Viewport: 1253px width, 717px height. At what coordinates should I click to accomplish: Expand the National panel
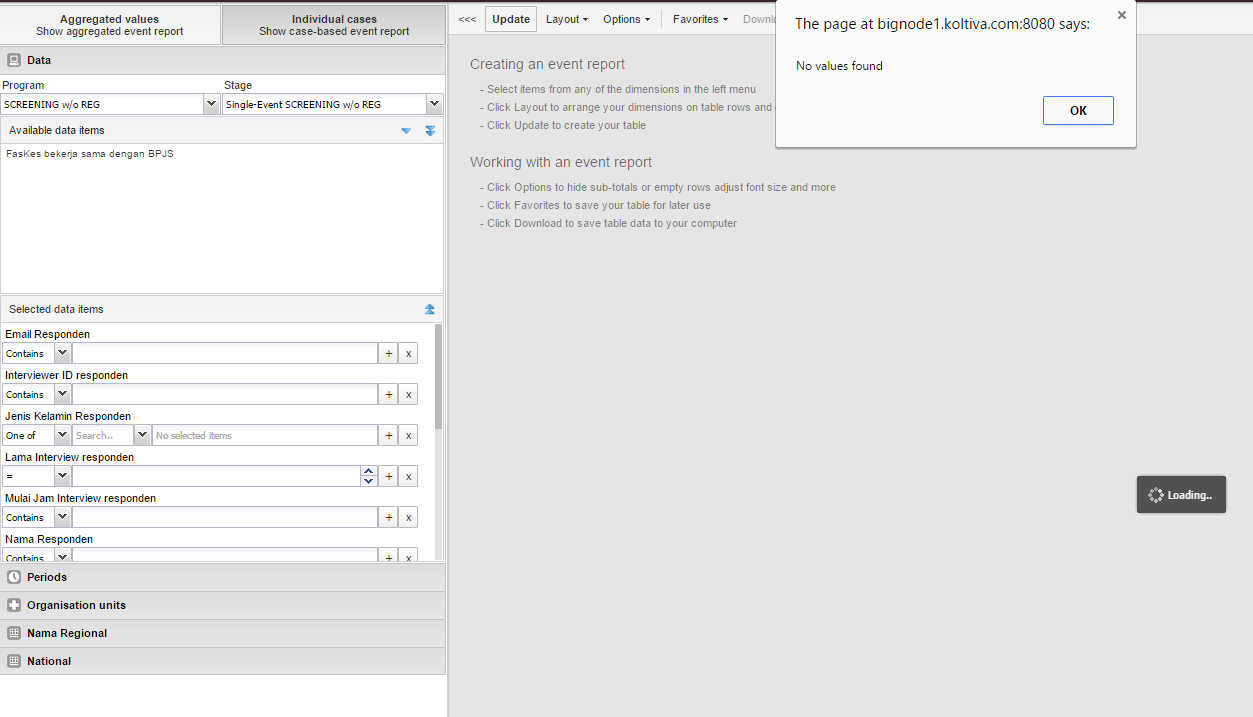[223, 661]
